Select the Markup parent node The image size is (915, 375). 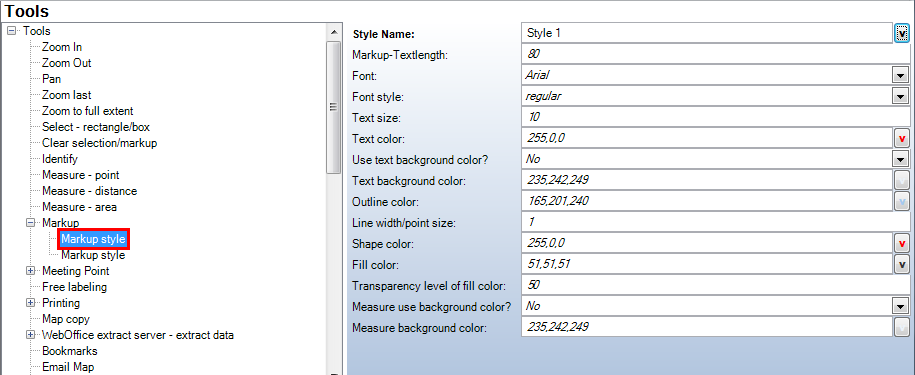point(61,223)
